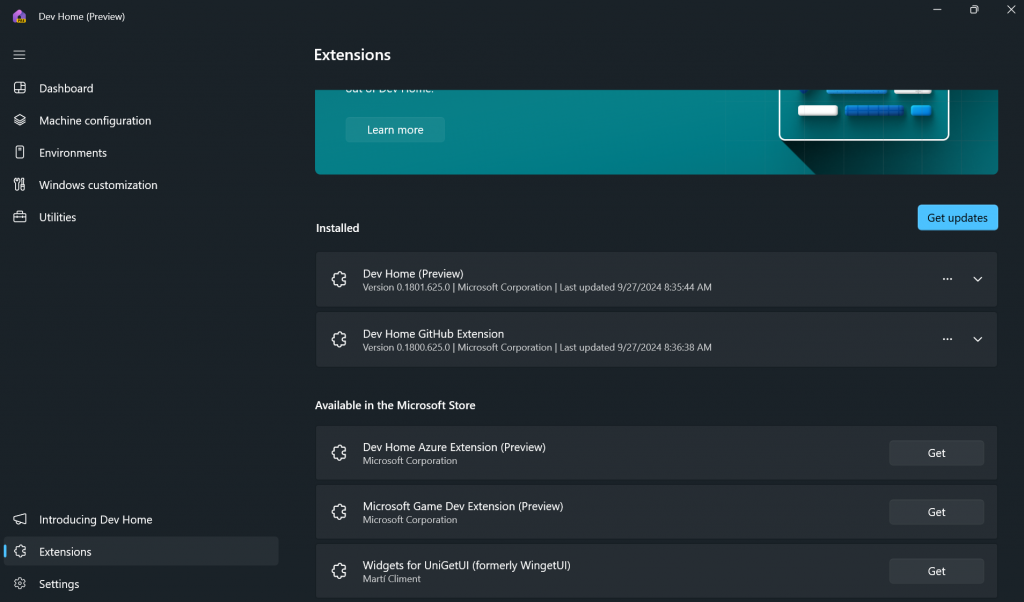Expand the Dev Home (Preview) entry chevron

[x=978, y=280]
